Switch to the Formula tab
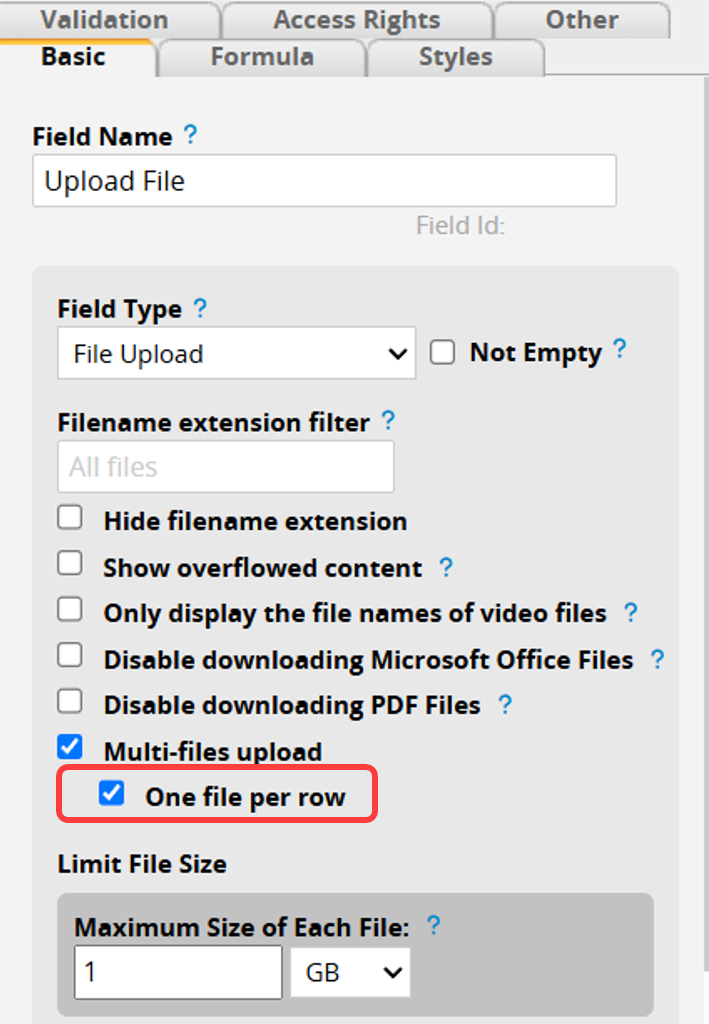This screenshot has height=1024, width=709. click(262, 57)
